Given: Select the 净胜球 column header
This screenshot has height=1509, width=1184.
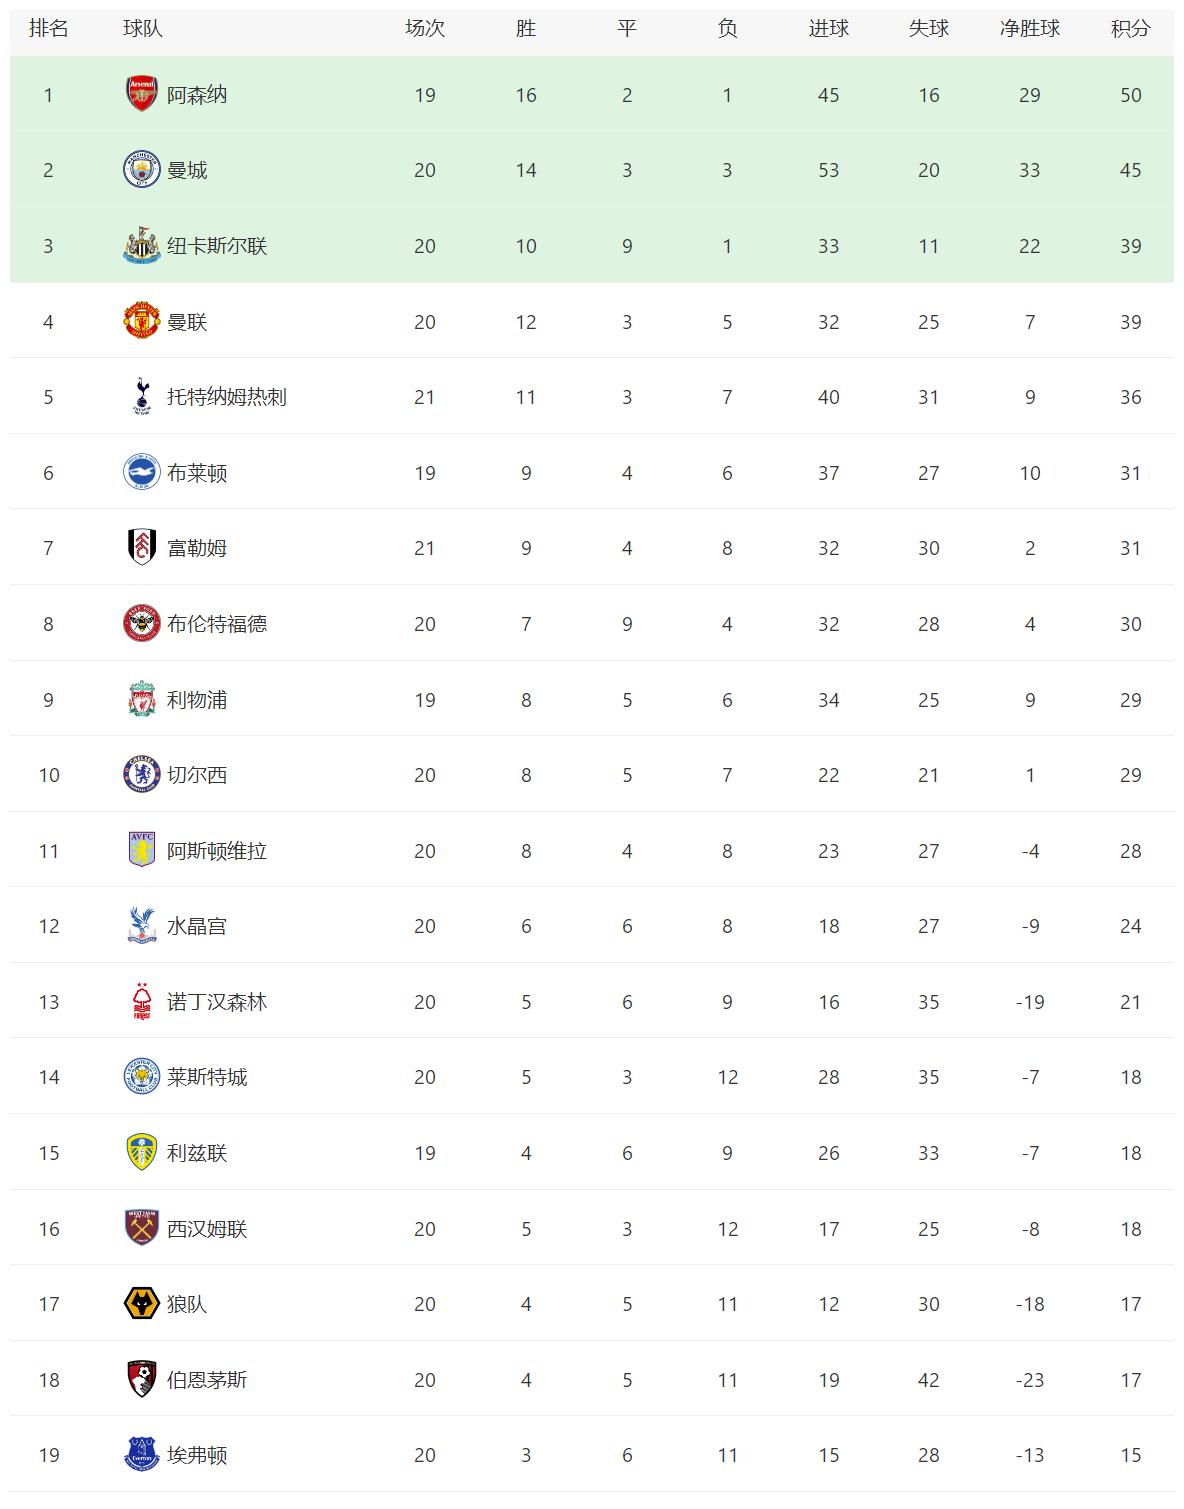Looking at the screenshot, I should (1029, 29).
